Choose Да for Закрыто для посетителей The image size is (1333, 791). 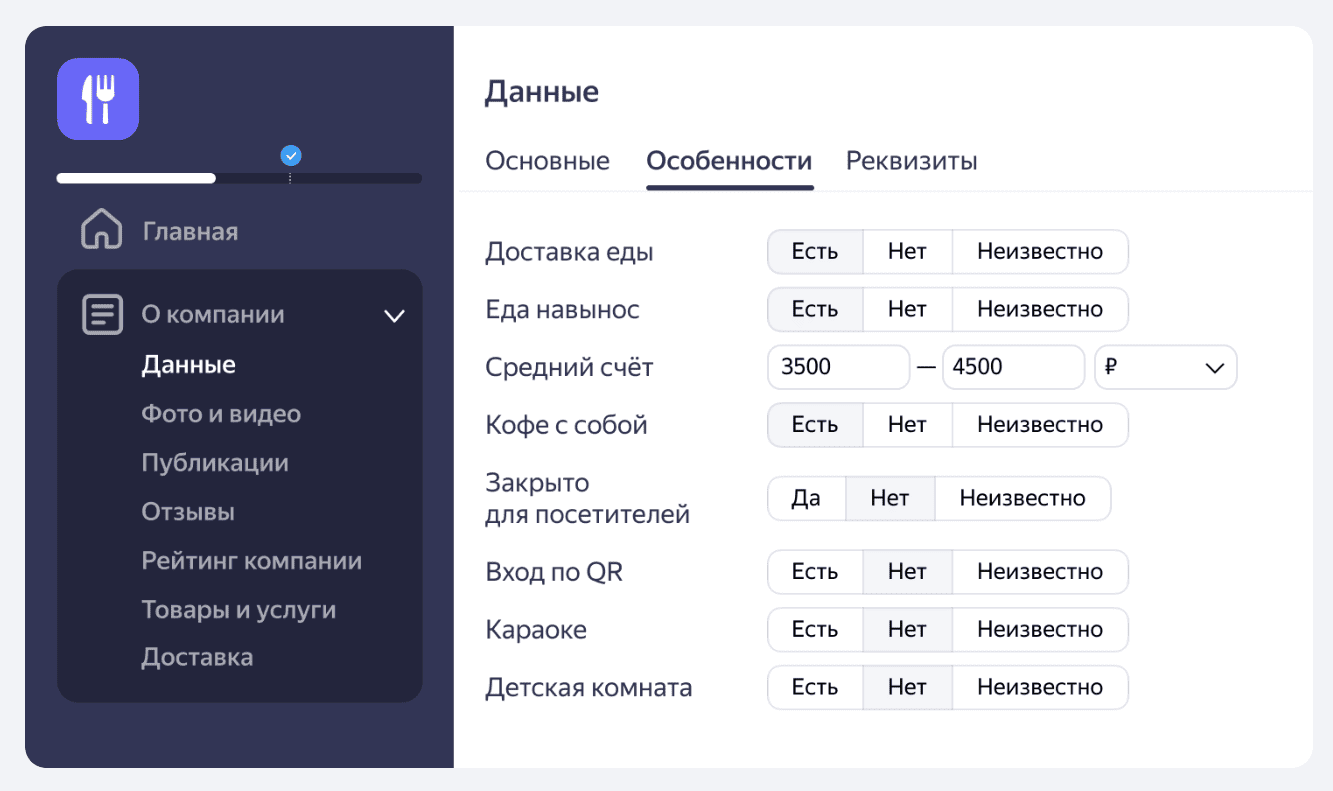pyautogui.click(x=806, y=498)
